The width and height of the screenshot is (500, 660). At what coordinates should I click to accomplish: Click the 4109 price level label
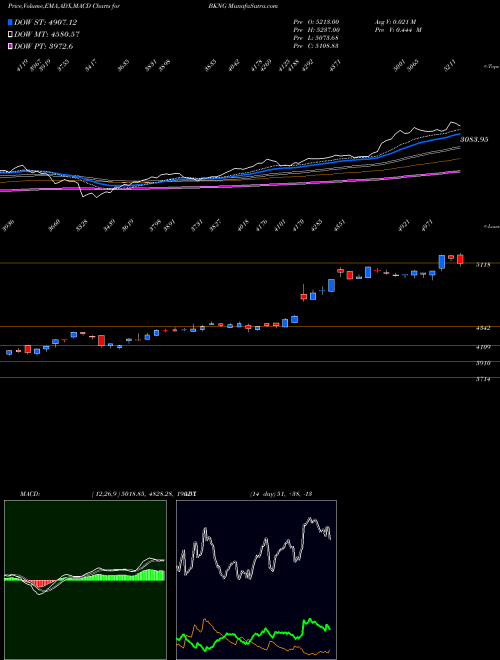[483, 347]
